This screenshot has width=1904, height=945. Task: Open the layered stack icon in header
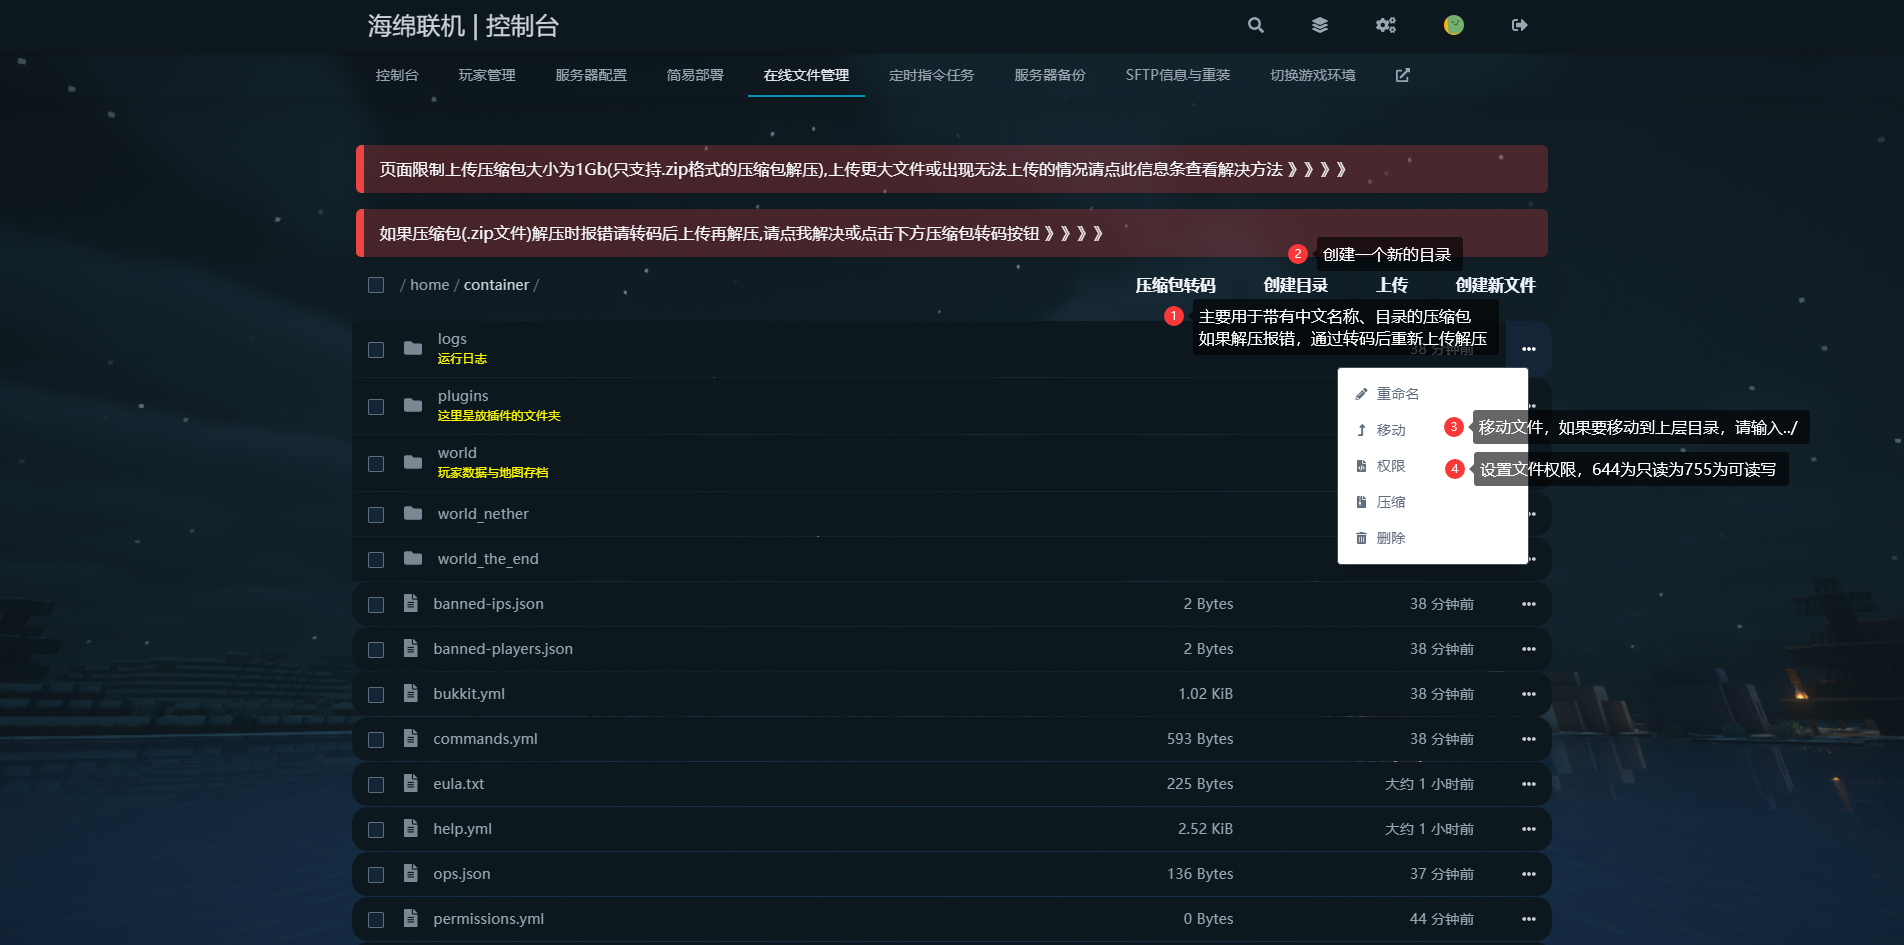point(1320,25)
